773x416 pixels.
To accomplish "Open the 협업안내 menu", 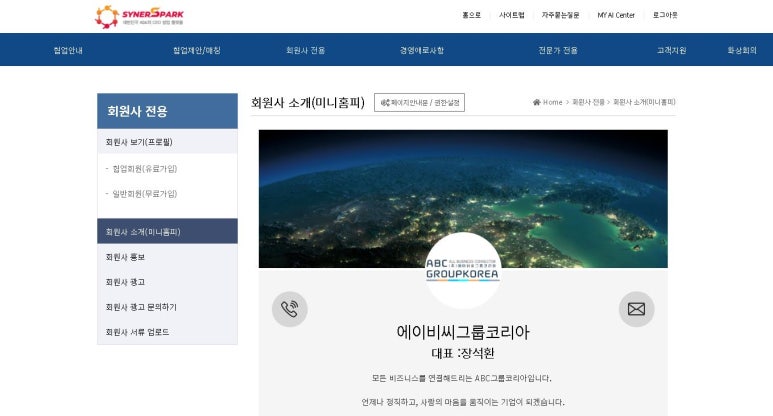I will pyautogui.click(x=68, y=50).
